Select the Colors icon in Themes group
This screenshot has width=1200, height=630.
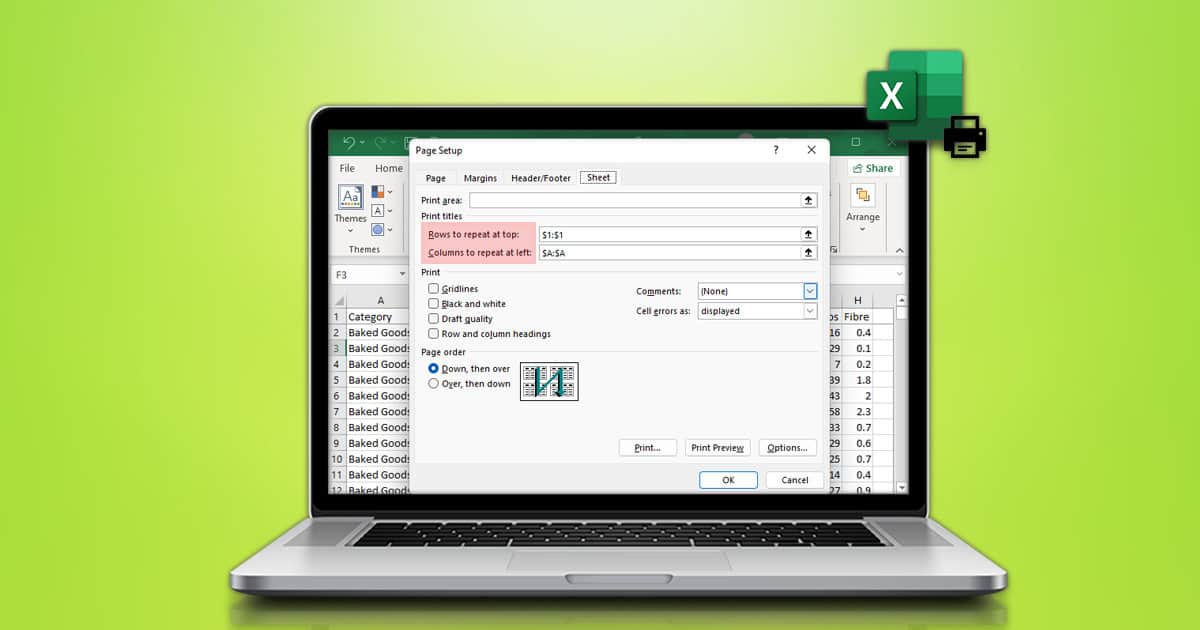pyautogui.click(x=376, y=192)
